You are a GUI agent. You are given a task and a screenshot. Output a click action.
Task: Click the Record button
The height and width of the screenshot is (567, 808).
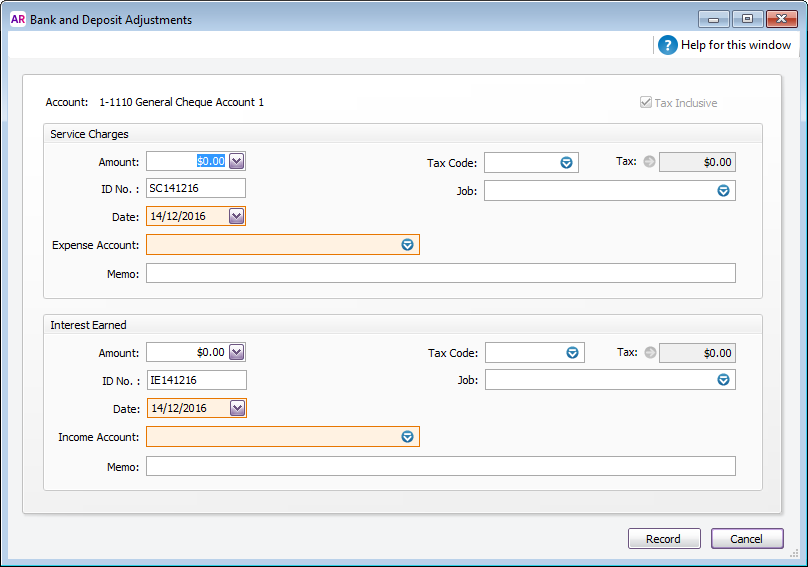tap(664, 539)
